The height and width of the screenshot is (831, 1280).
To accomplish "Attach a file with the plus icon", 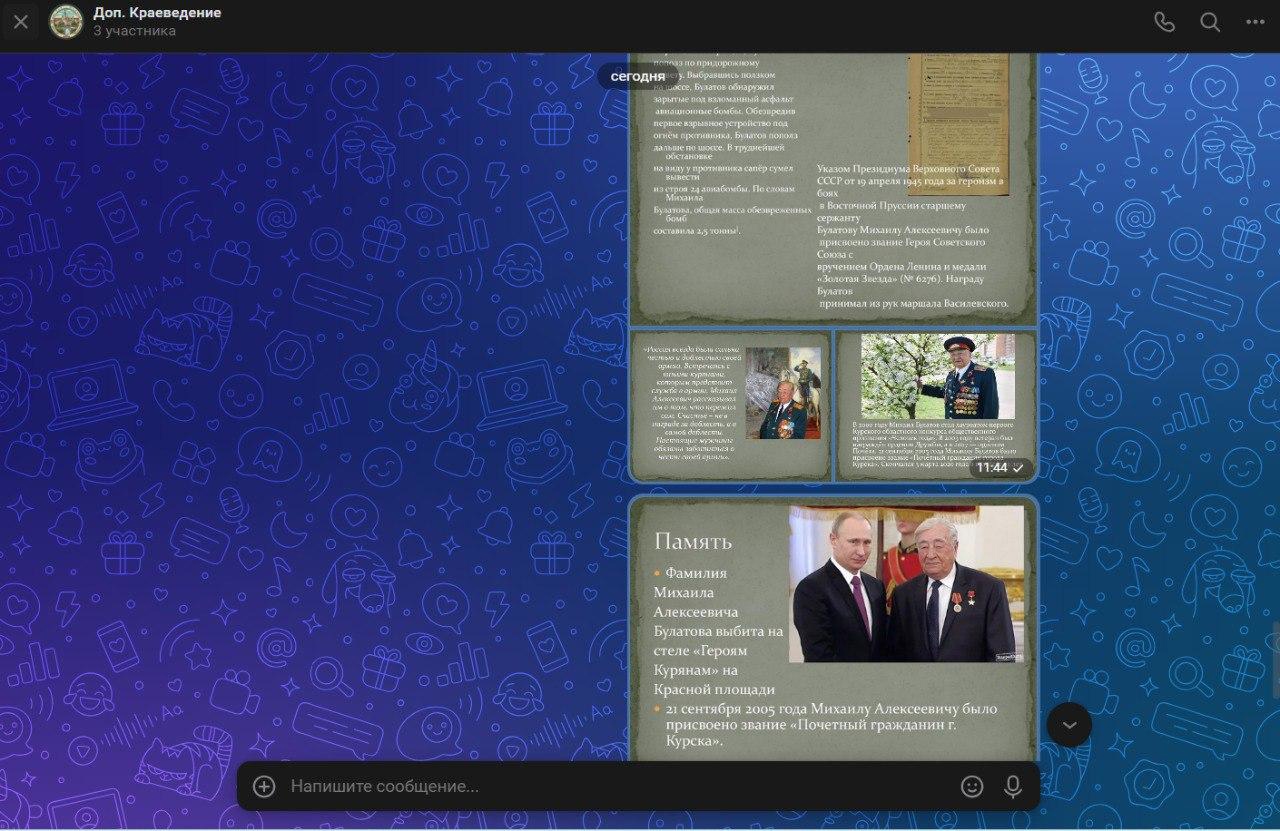I will click(264, 786).
